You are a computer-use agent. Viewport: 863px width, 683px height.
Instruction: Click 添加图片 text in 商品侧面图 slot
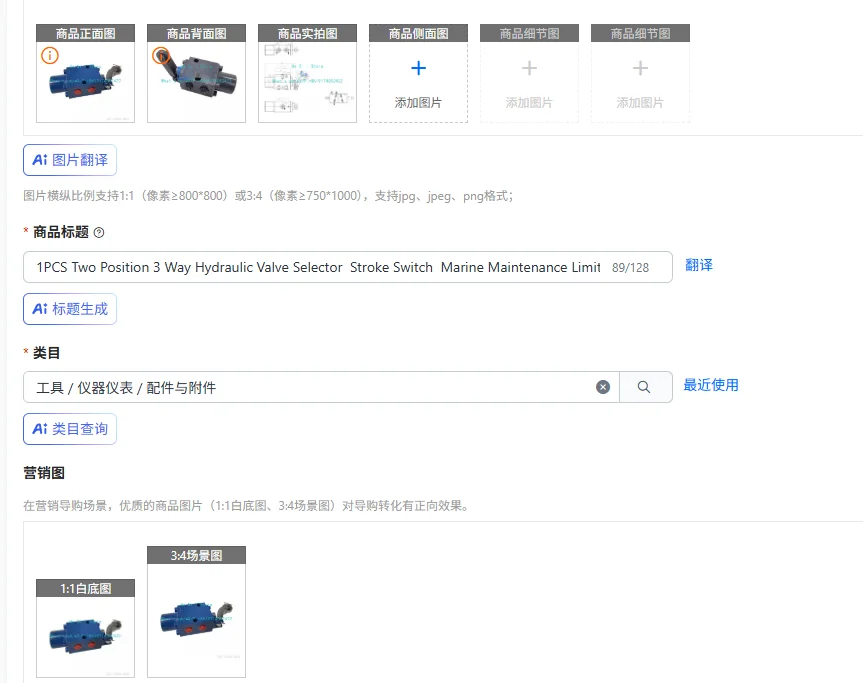(x=418, y=103)
